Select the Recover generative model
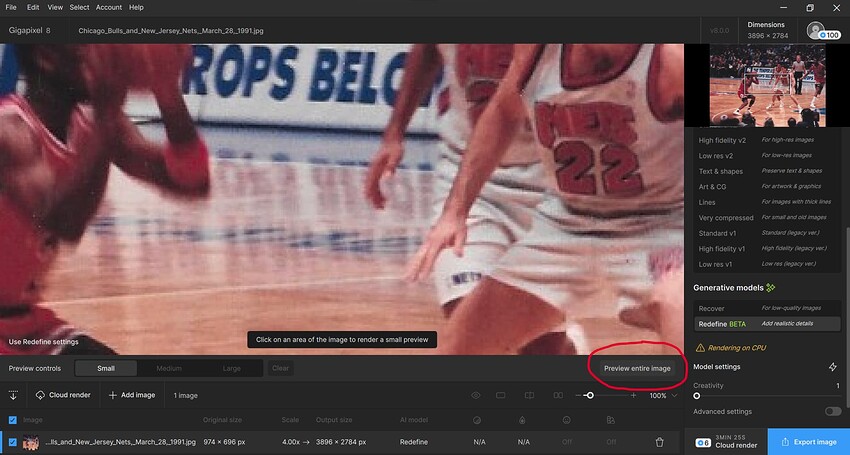This screenshot has height=455, width=850. 767,308
